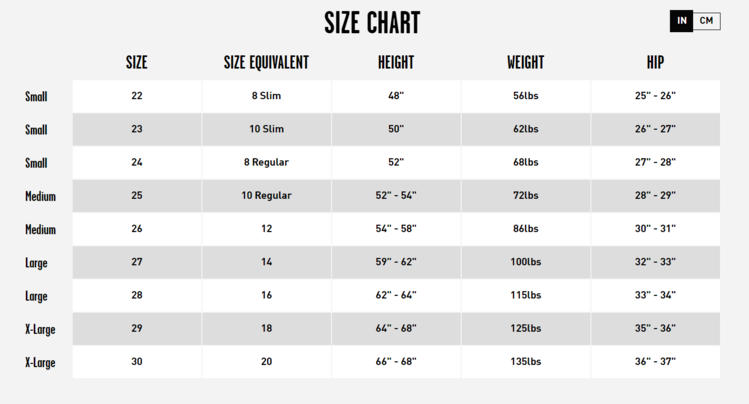
Task: Click the 56lbs weight cell
Action: (526, 96)
